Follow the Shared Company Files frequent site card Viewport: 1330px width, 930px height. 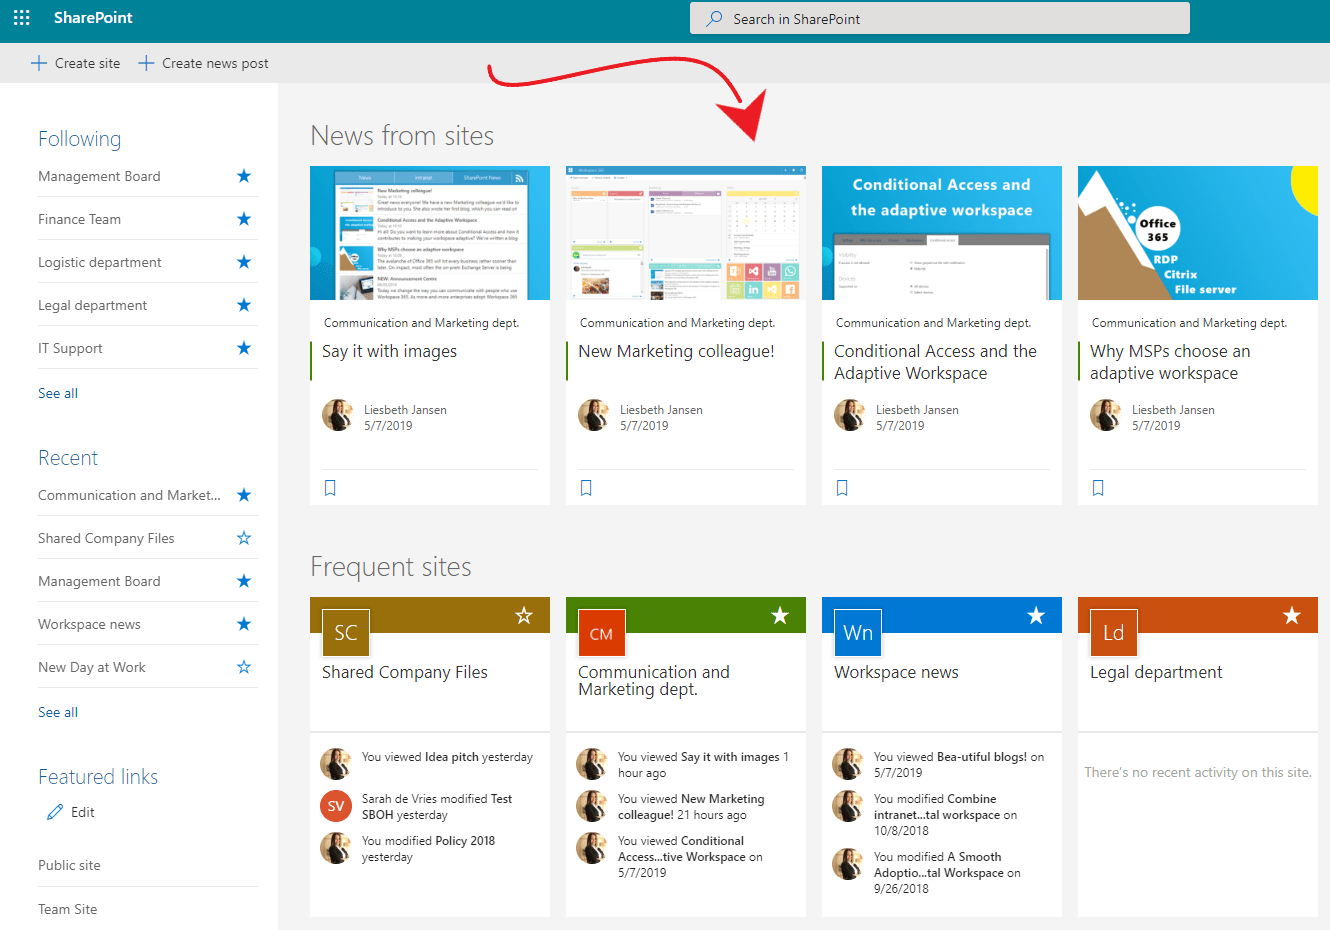(x=524, y=616)
